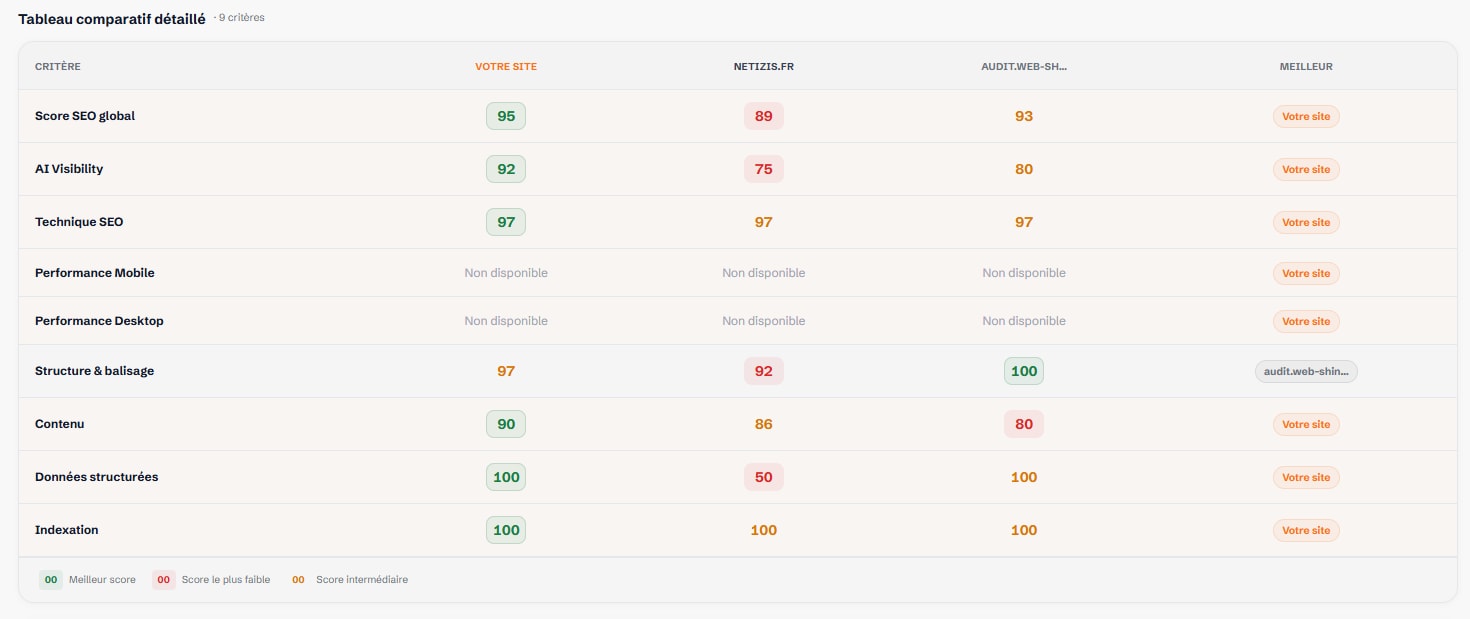Click the MEILLEUR column header
The height and width of the screenshot is (619, 1470).
click(x=1306, y=67)
